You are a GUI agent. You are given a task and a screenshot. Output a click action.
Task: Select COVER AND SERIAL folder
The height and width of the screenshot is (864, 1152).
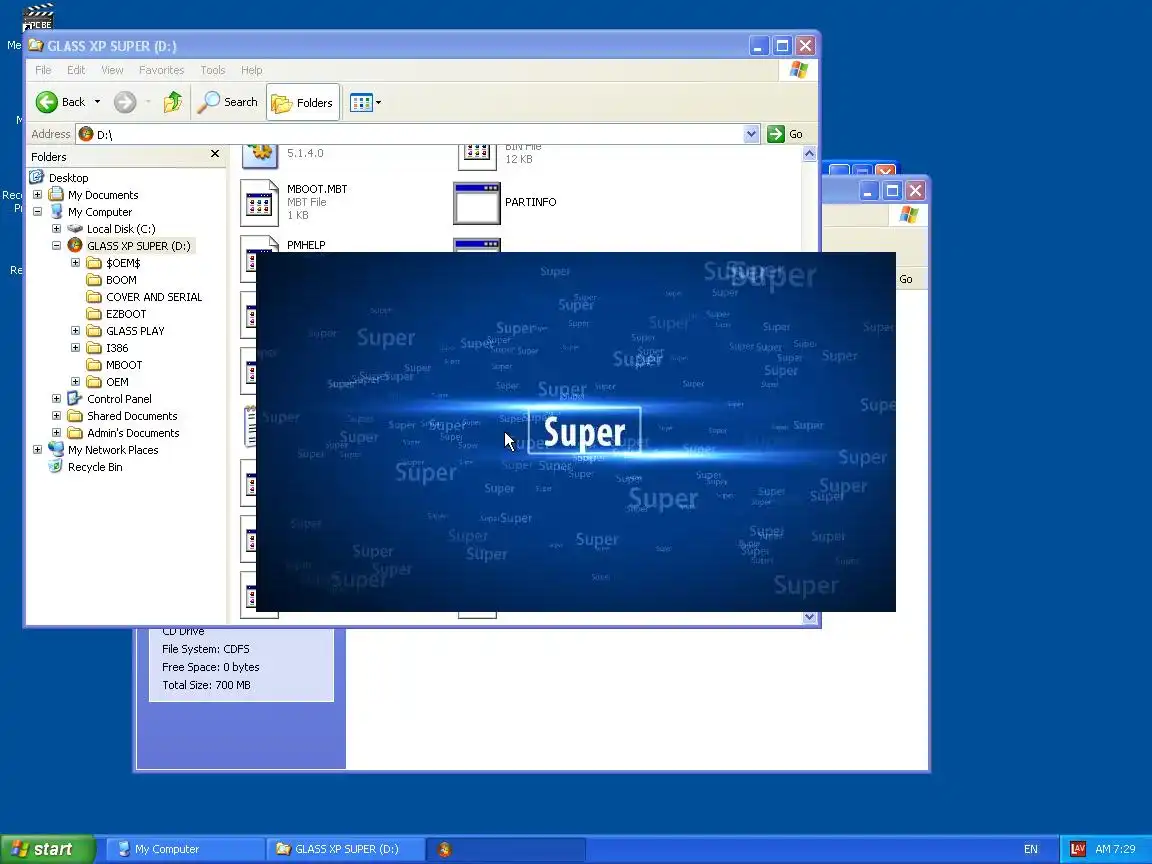154,297
